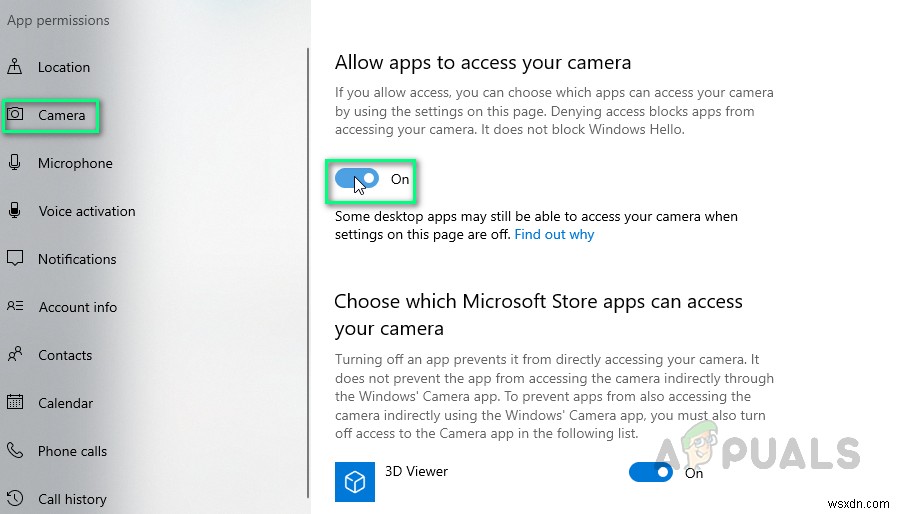Disable camera access for 3D Viewer

tap(650, 472)
